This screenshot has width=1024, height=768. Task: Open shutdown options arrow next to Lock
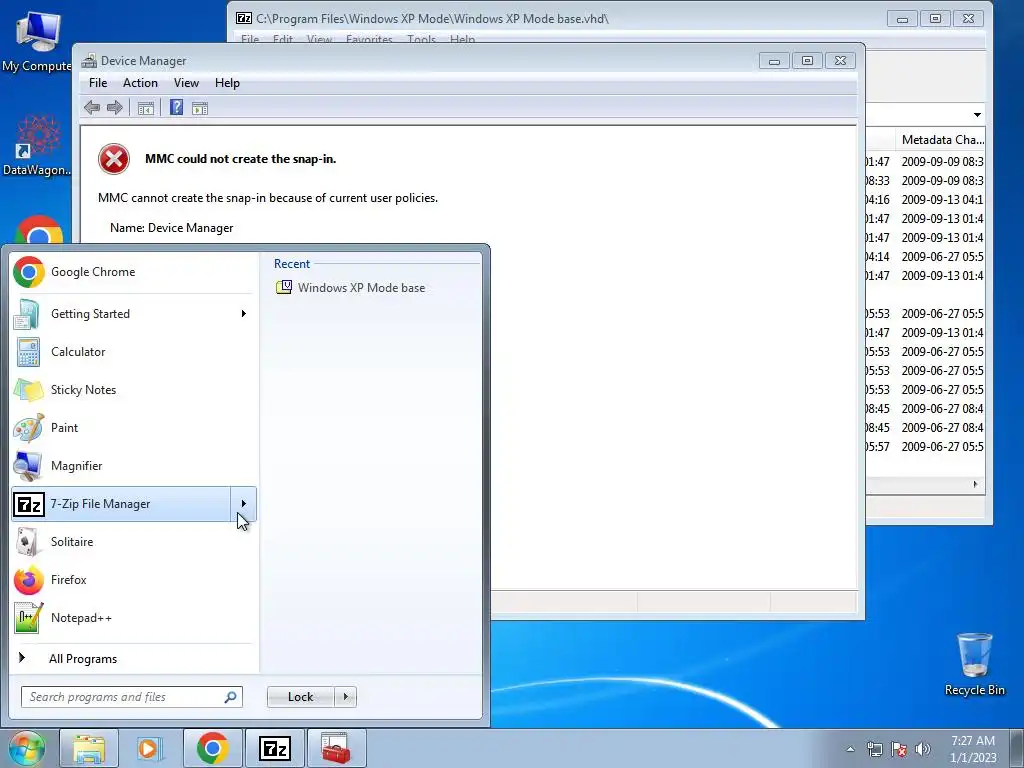tap(345, 697)
